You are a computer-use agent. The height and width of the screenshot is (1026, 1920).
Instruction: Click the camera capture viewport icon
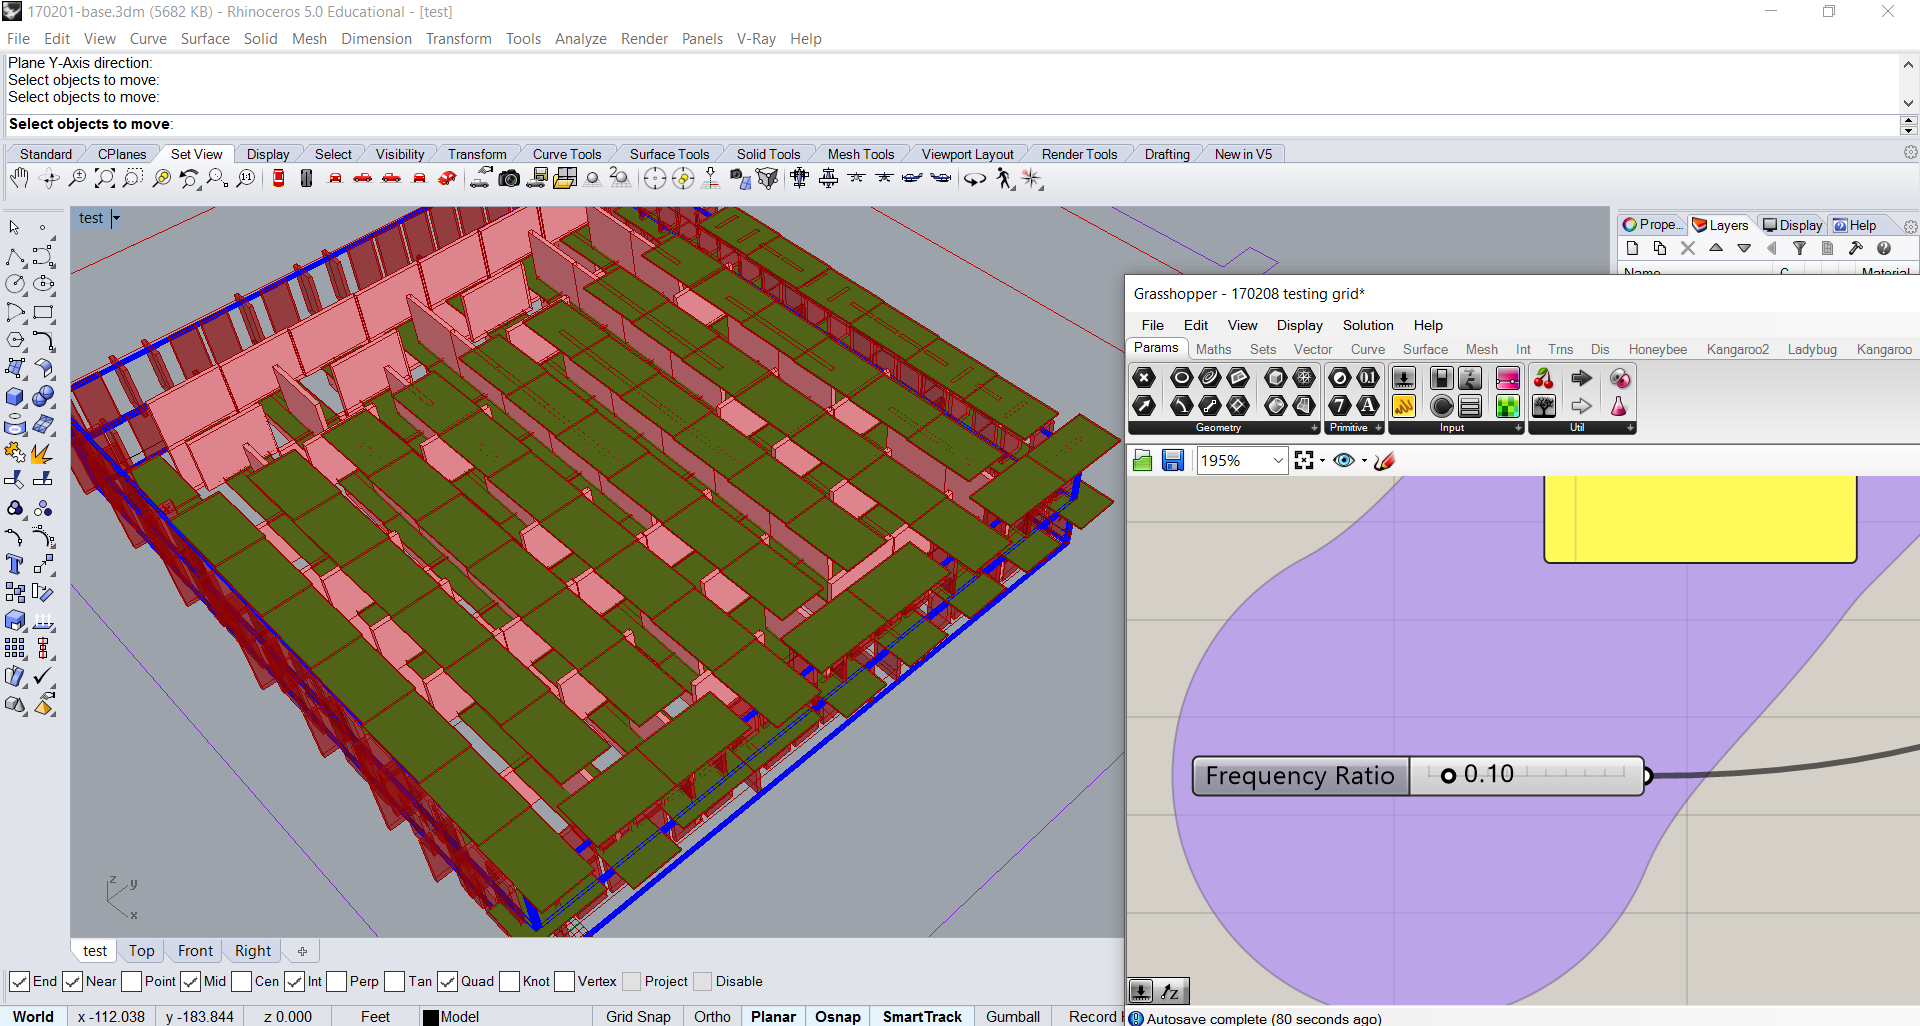[509, 179]
